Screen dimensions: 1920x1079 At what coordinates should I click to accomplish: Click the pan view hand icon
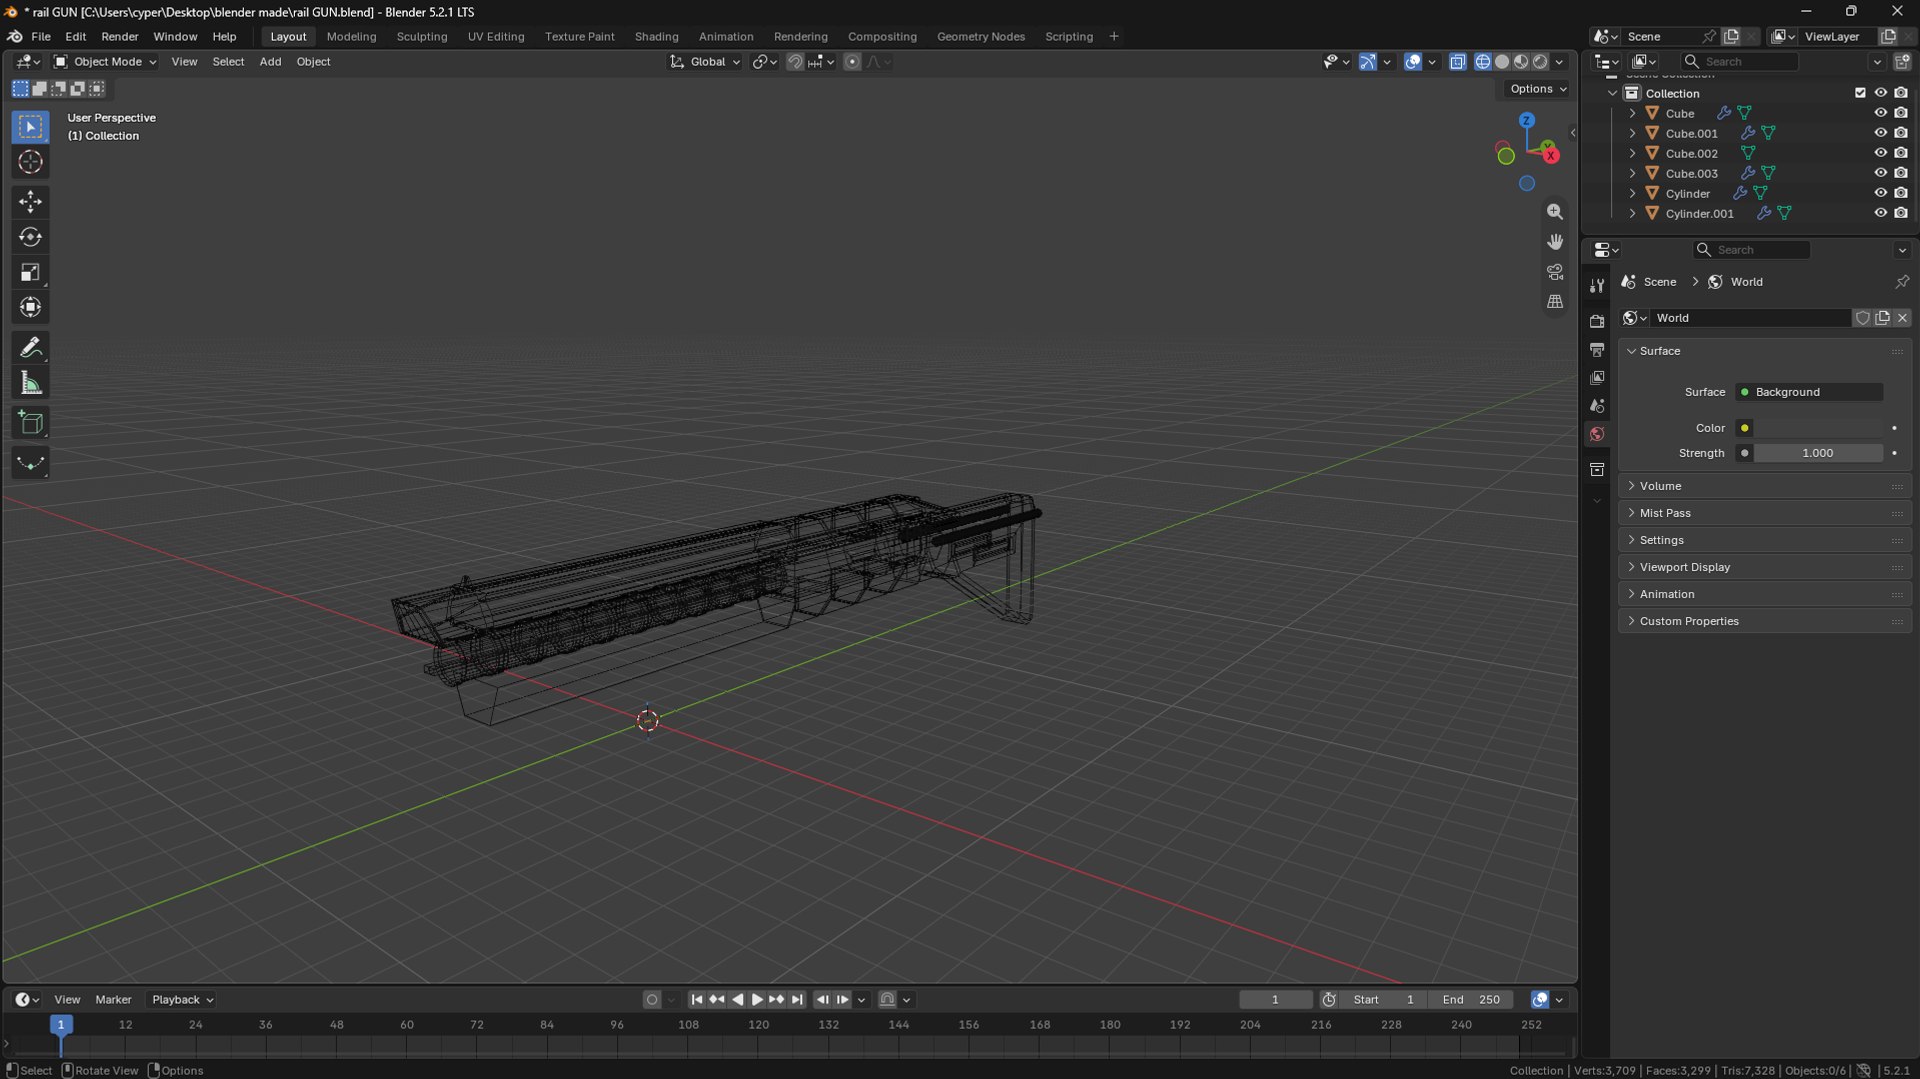pyautogui.click(x=1555, y=242)
